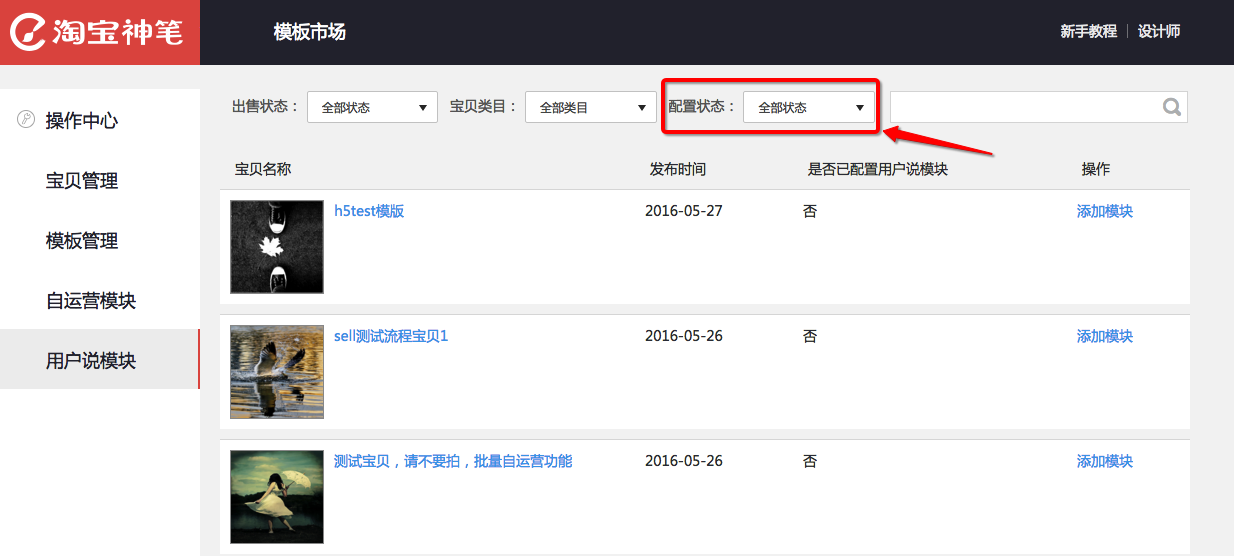Click the girl with umbrella thumbnail
The image size is (1234, 556).
point(277,496)
